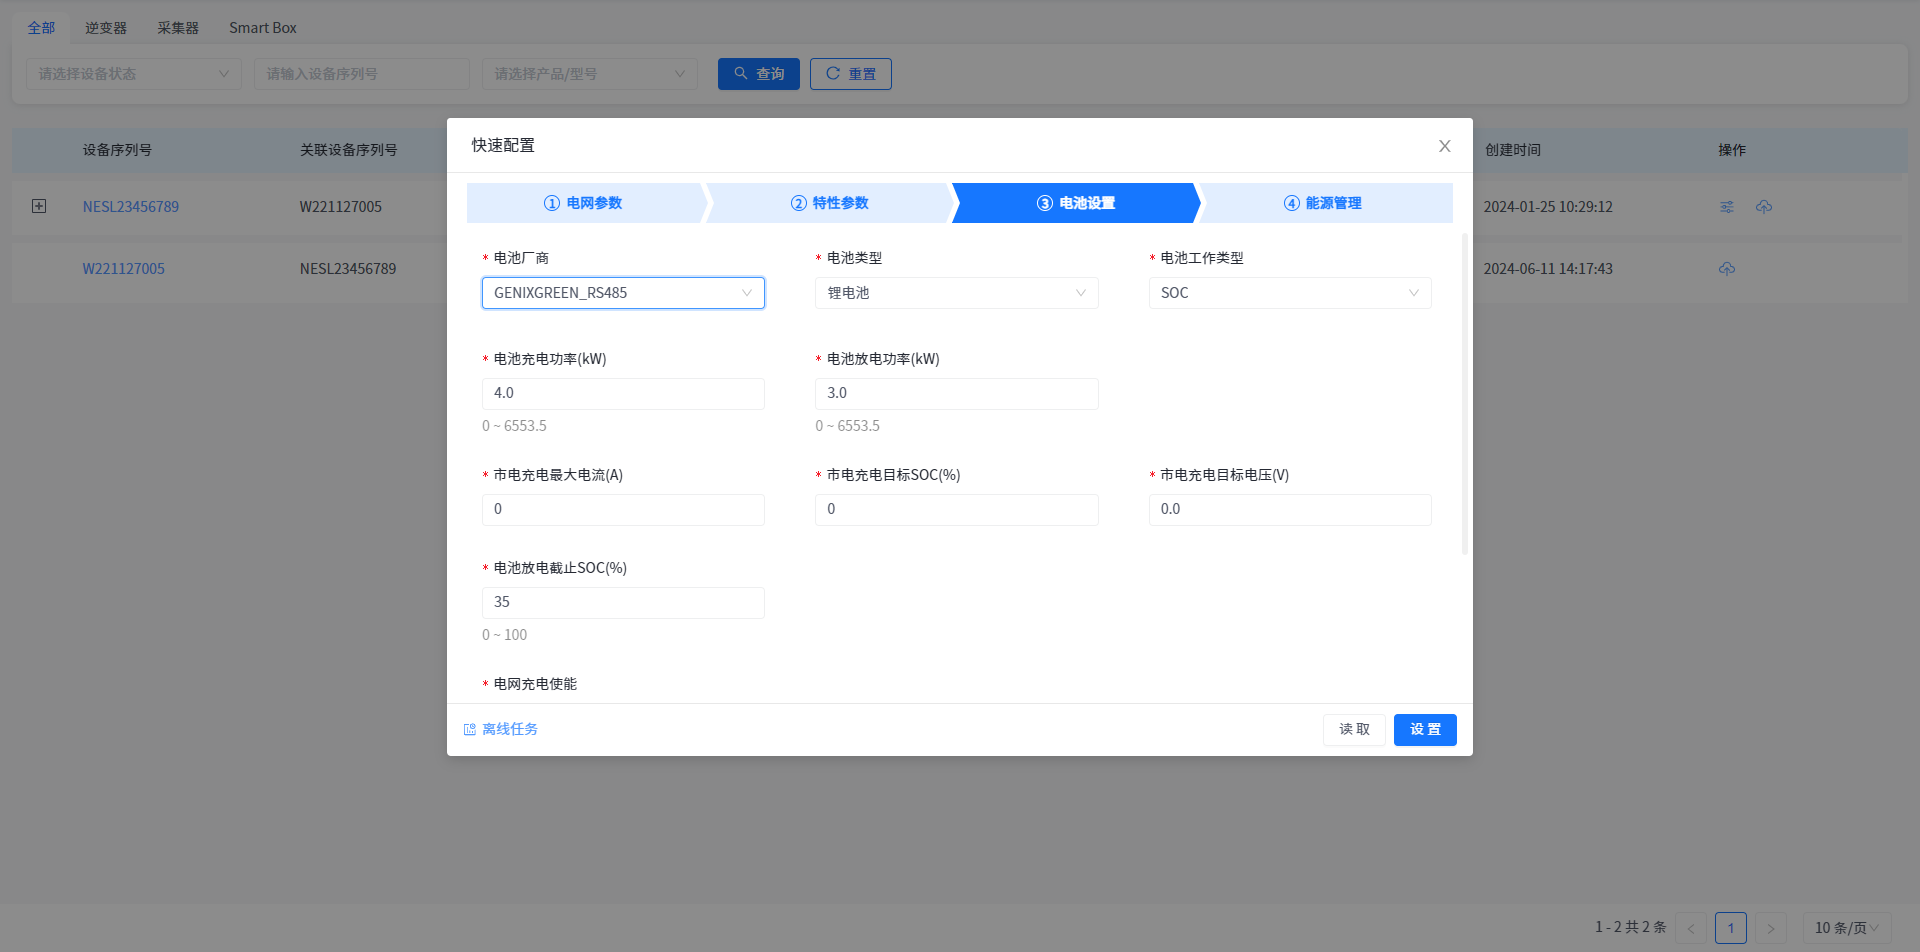Switch to step 4 能源管理
1920x952 pixels.
click(x=1322, y=203)
